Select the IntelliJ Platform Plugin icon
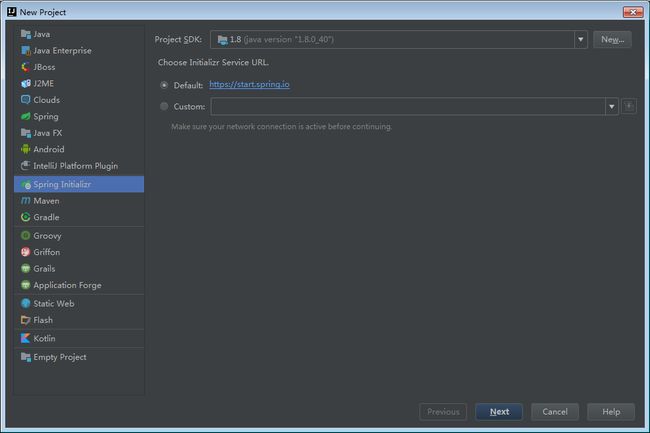The height and width of the screenshot is (433, 650). (26, 166)
